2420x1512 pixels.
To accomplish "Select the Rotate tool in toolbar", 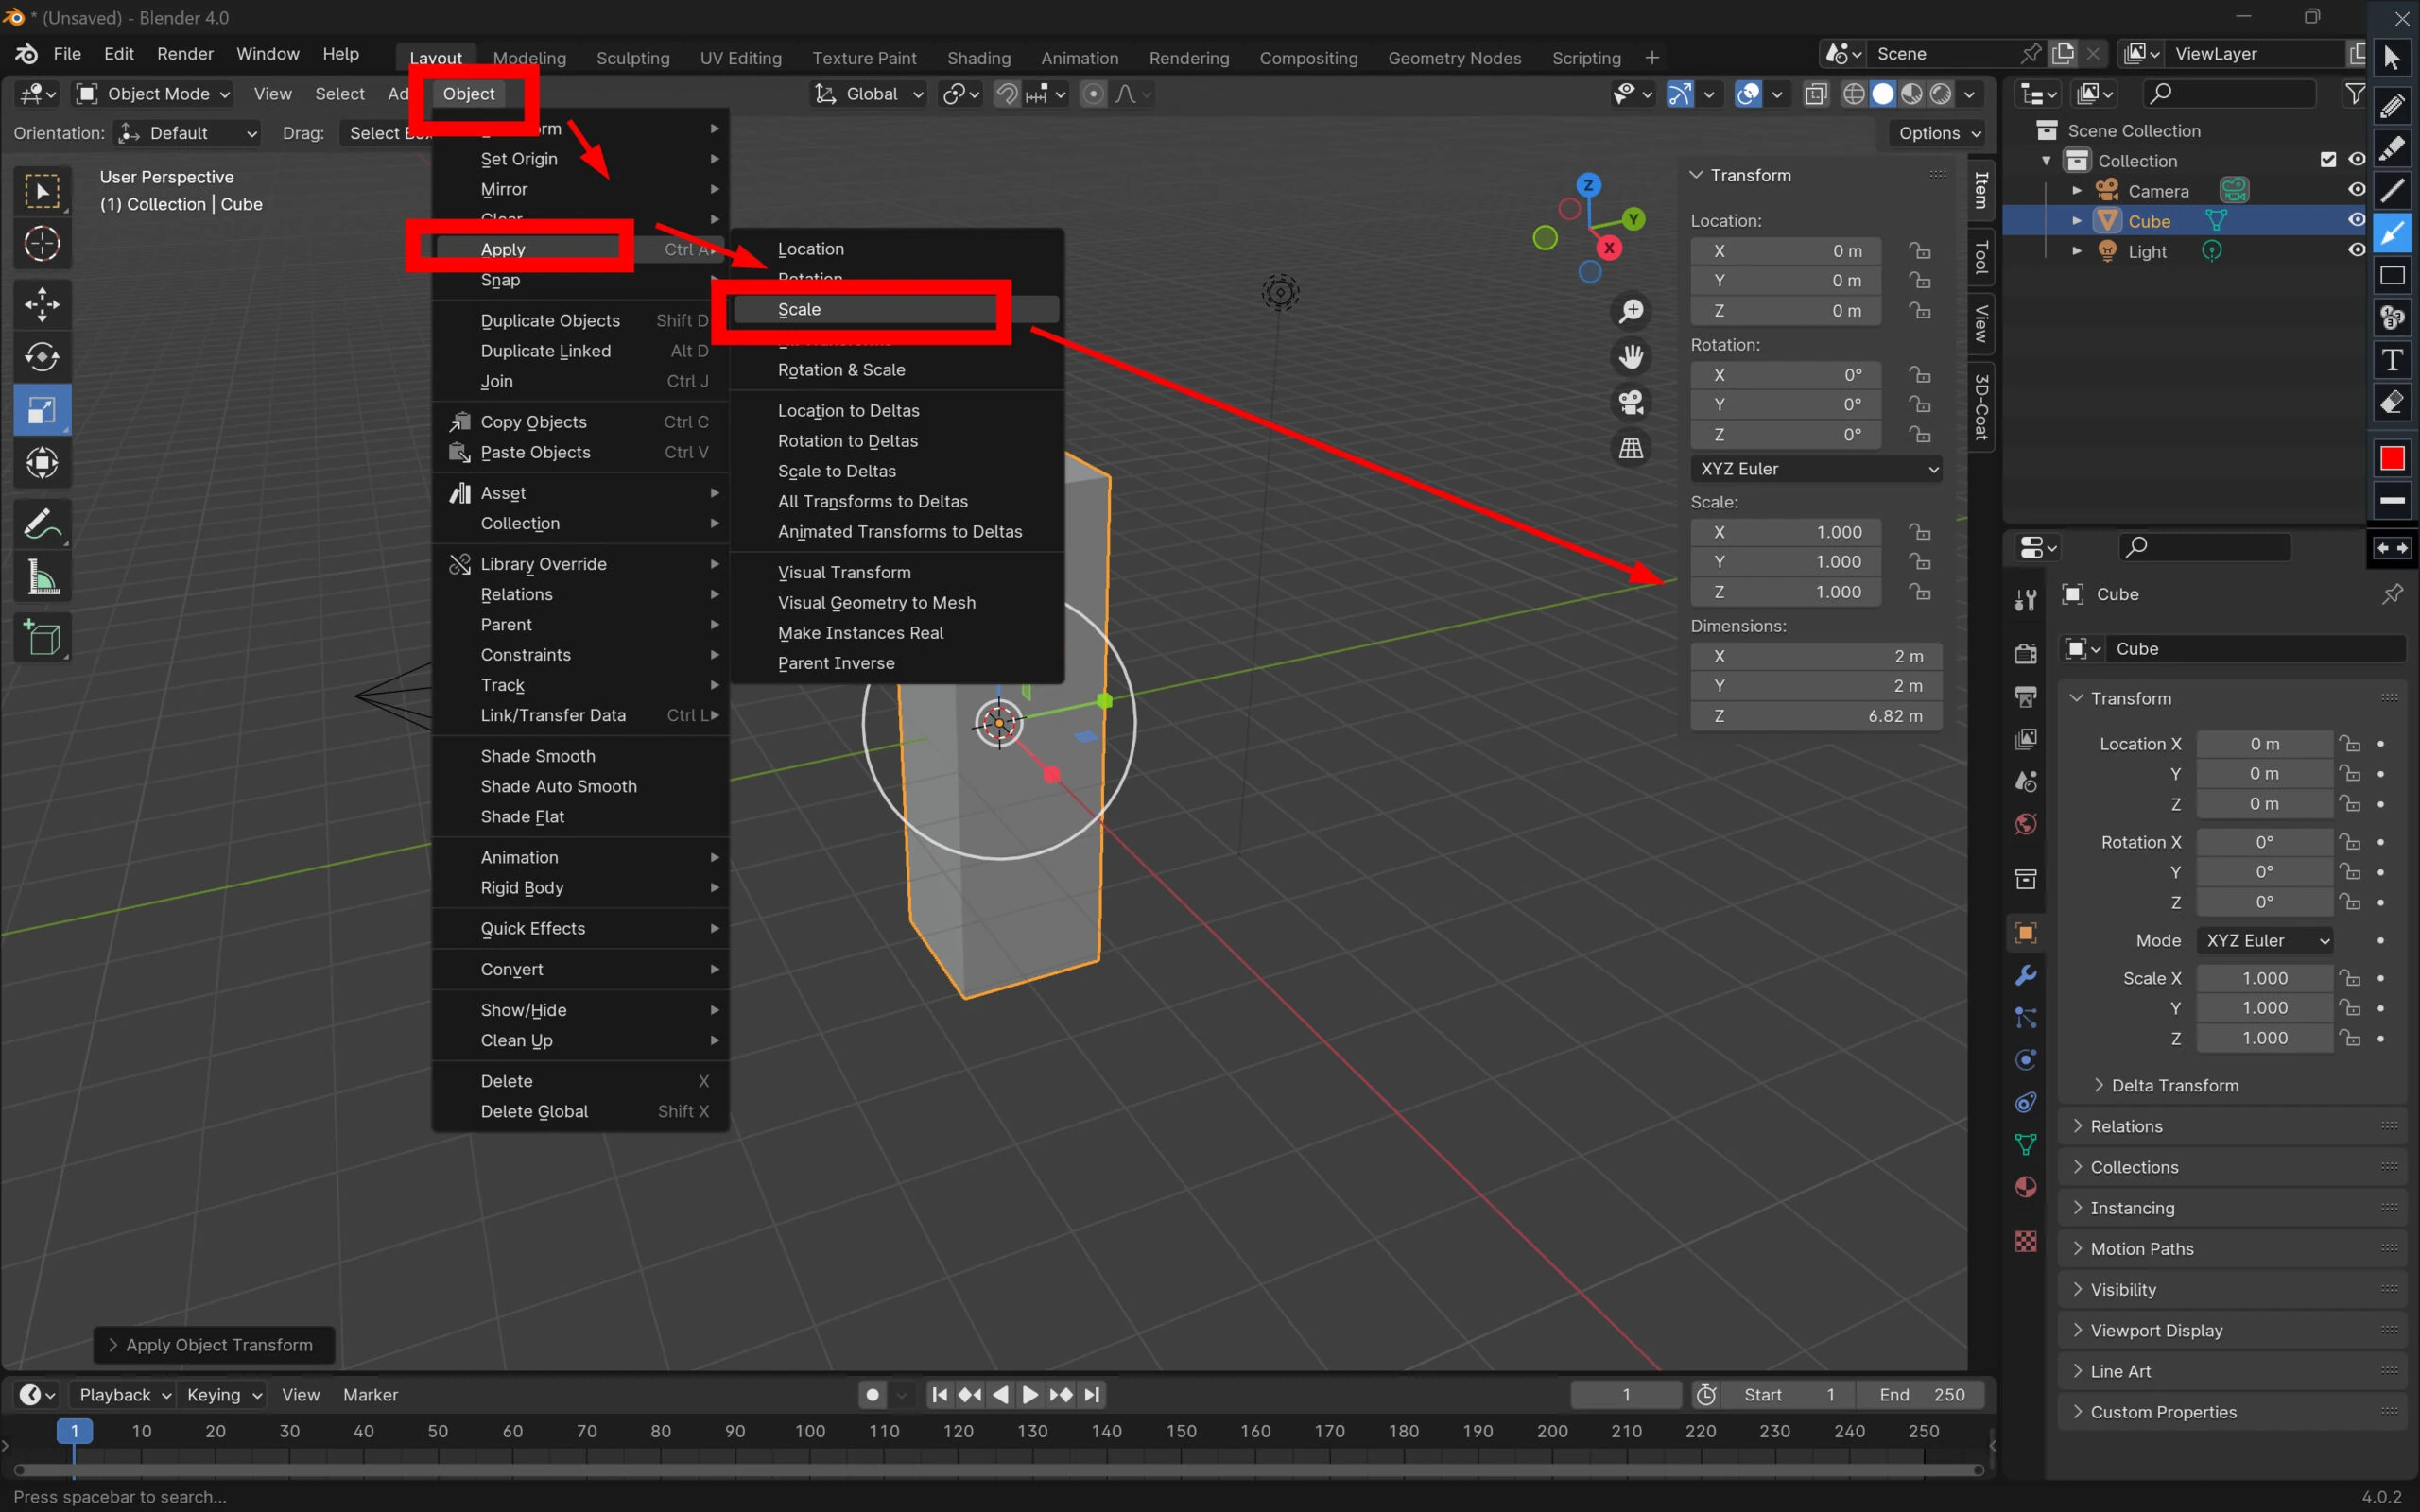I will [x=41, y=357].
